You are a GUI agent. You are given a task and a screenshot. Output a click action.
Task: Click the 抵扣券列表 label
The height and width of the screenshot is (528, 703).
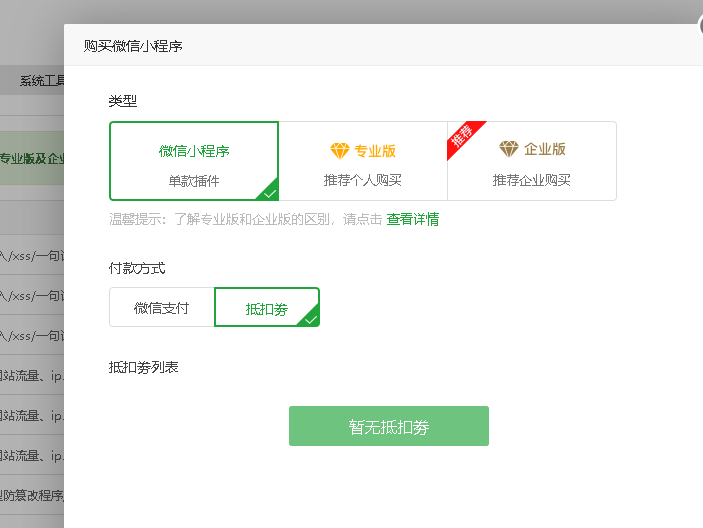pyautogui.click(x=143, y=368)
